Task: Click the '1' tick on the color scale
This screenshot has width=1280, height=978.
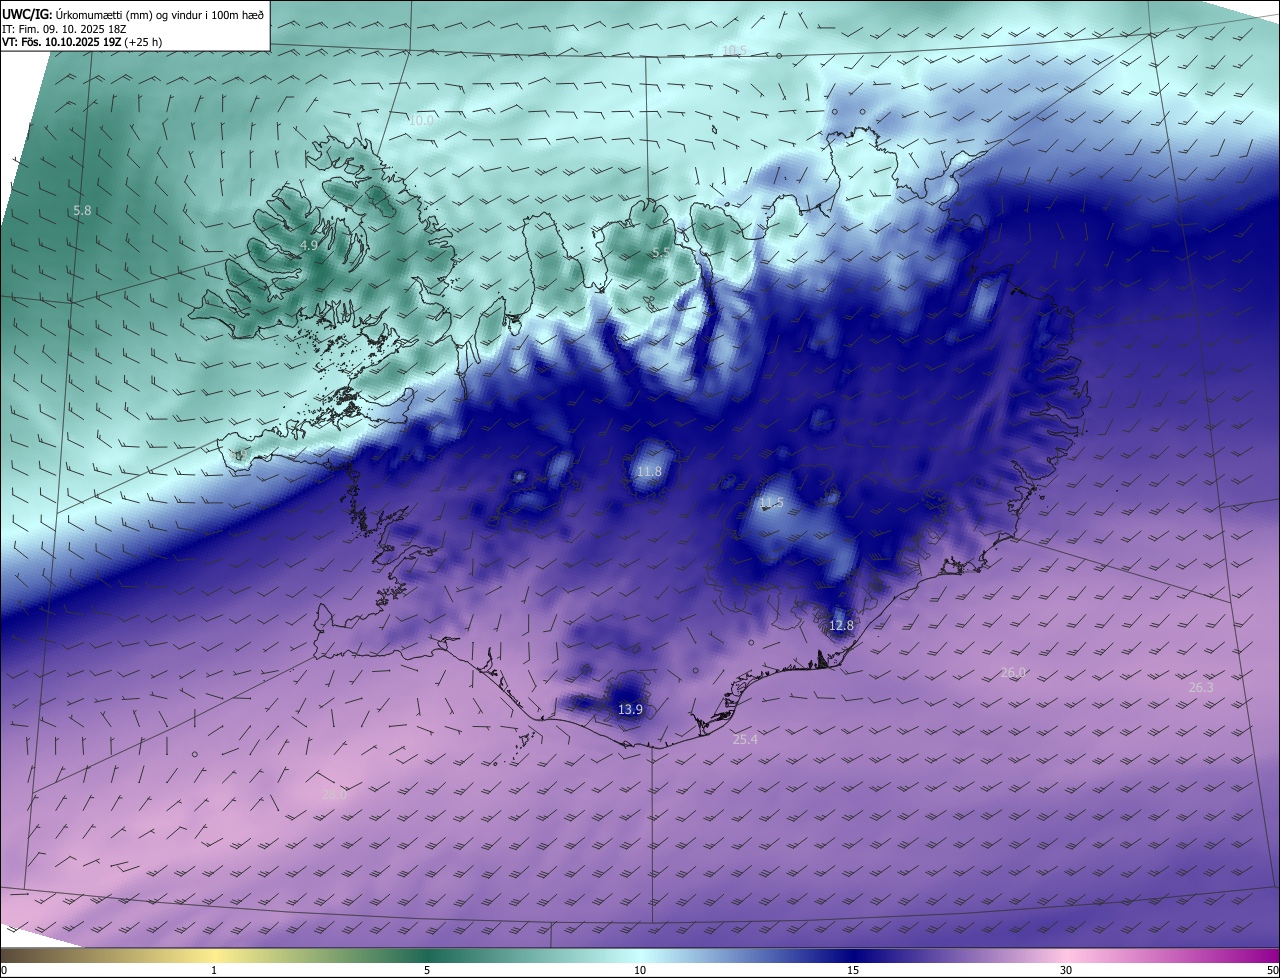Action: [x=214, y=970]
